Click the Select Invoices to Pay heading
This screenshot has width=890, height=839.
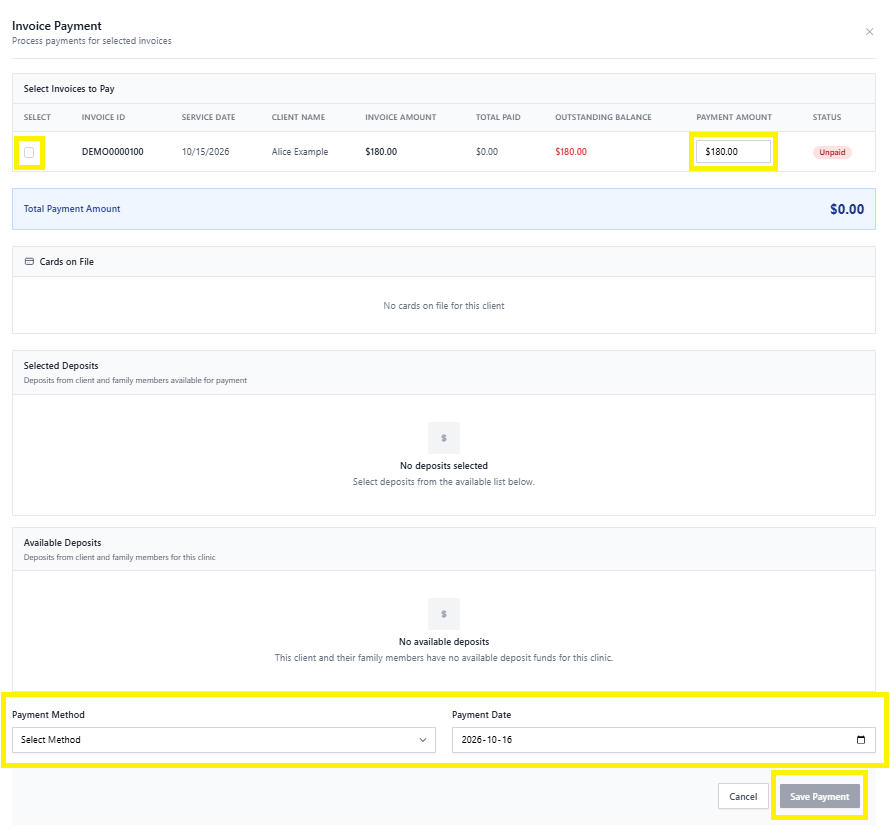coord(69,89)
